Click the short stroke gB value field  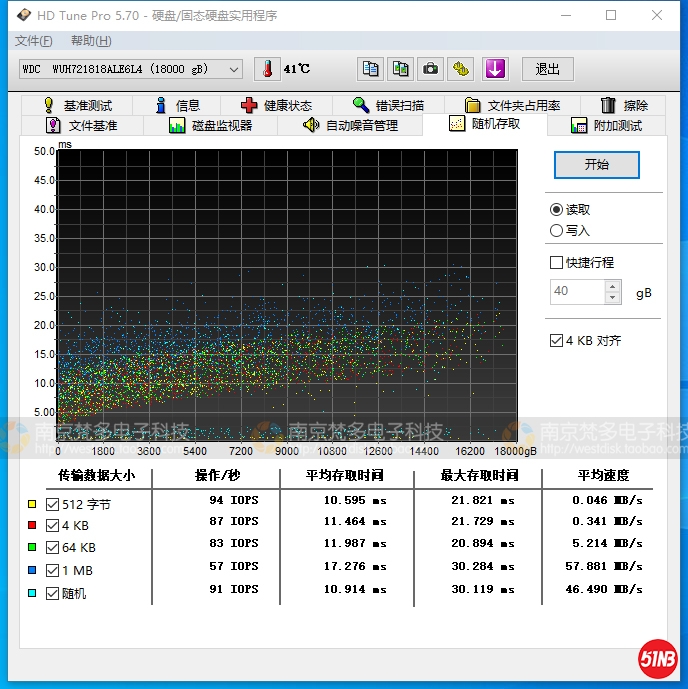point(577,291)
